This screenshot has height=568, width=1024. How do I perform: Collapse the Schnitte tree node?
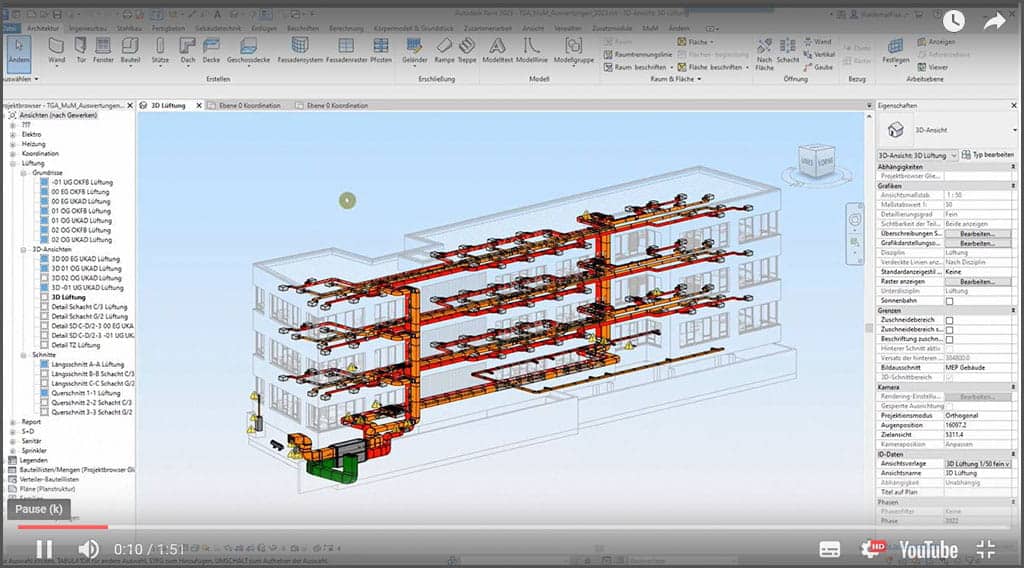point(24,355)
